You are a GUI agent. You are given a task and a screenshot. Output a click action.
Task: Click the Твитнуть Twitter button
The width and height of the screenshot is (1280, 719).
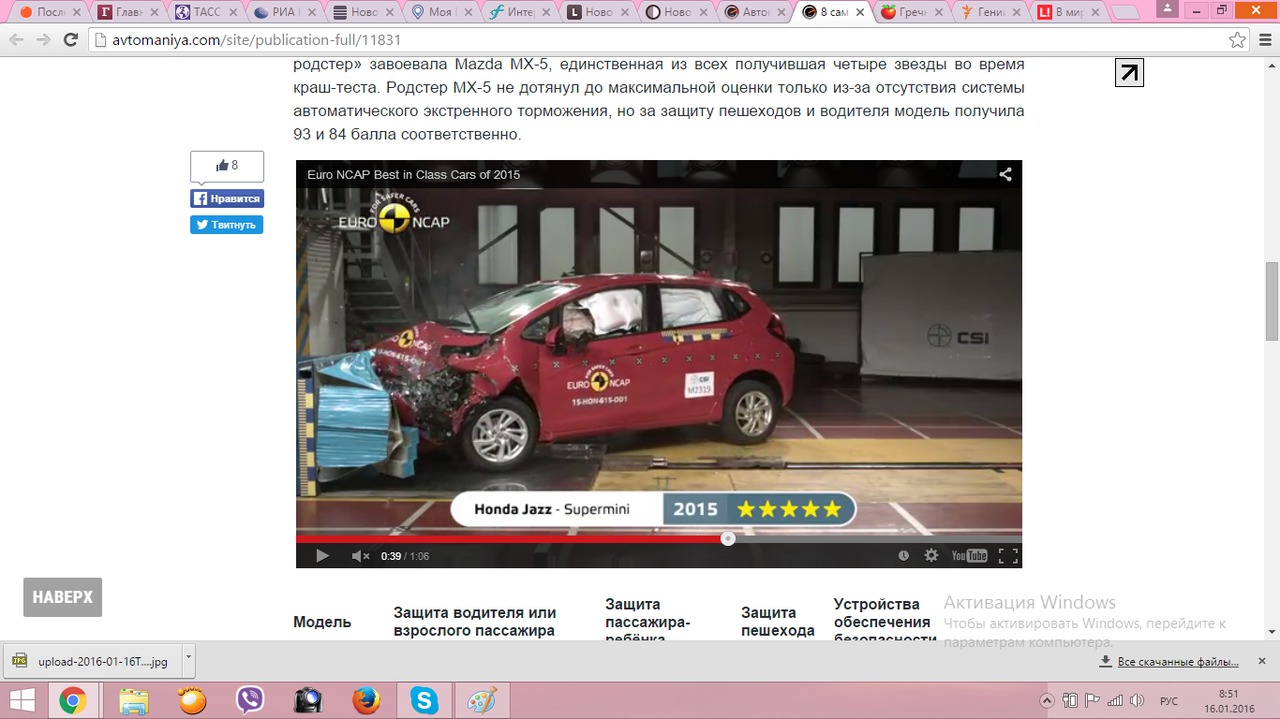tap(227, 225)
